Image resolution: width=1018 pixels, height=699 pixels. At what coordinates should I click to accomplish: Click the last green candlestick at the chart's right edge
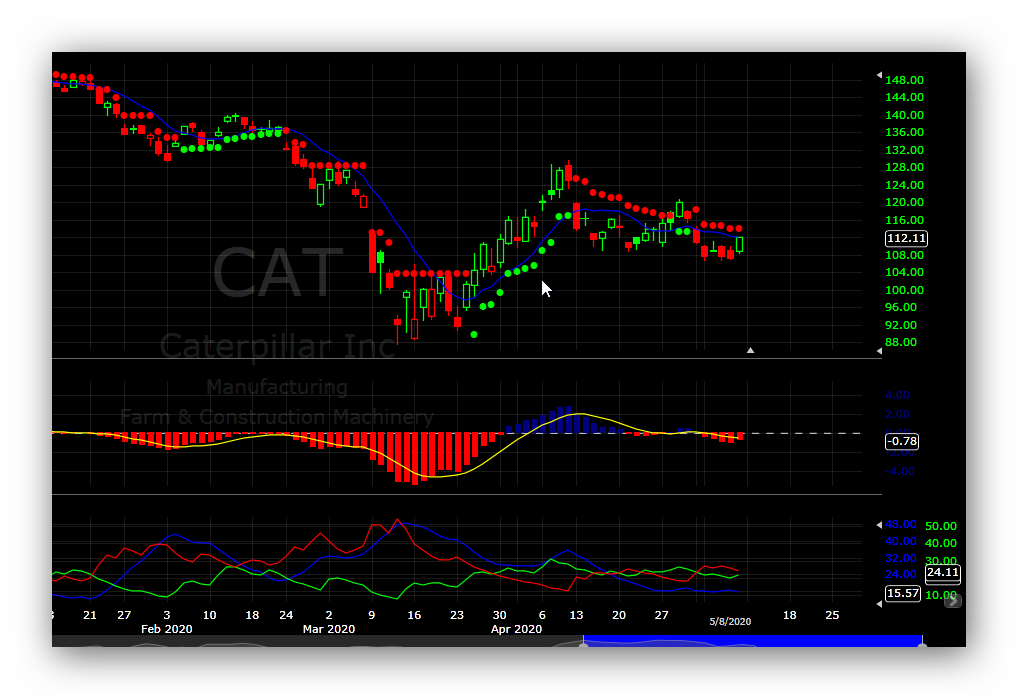point(739,245)
